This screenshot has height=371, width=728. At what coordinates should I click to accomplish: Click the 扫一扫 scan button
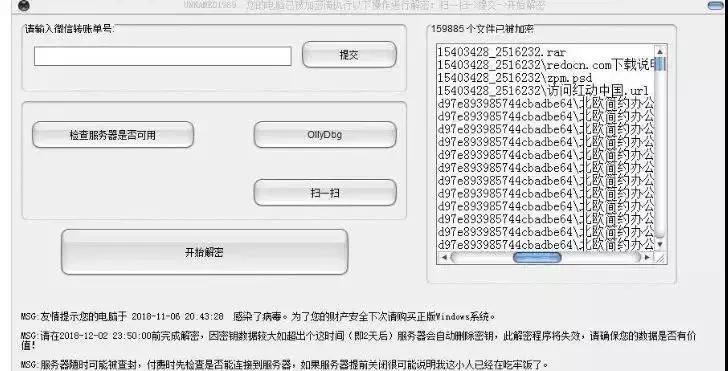tap(325, 193)
